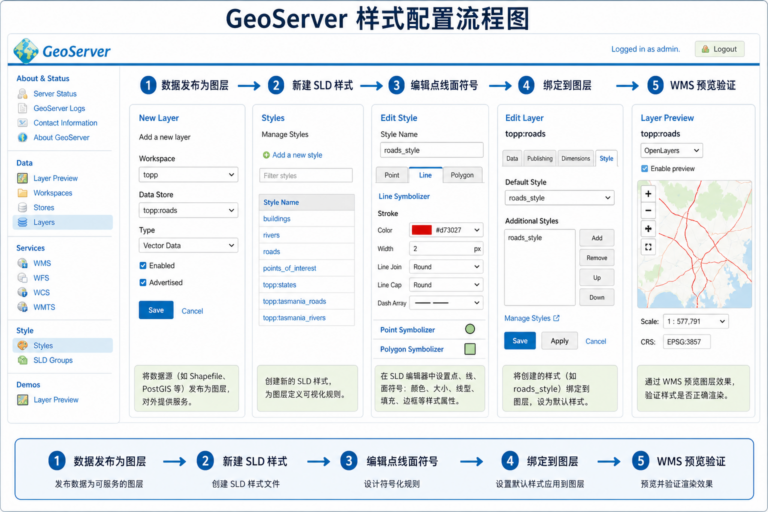Click the GeoServer globe logo
The height and width of the screenshot is (512, 768).
[25, 50]
